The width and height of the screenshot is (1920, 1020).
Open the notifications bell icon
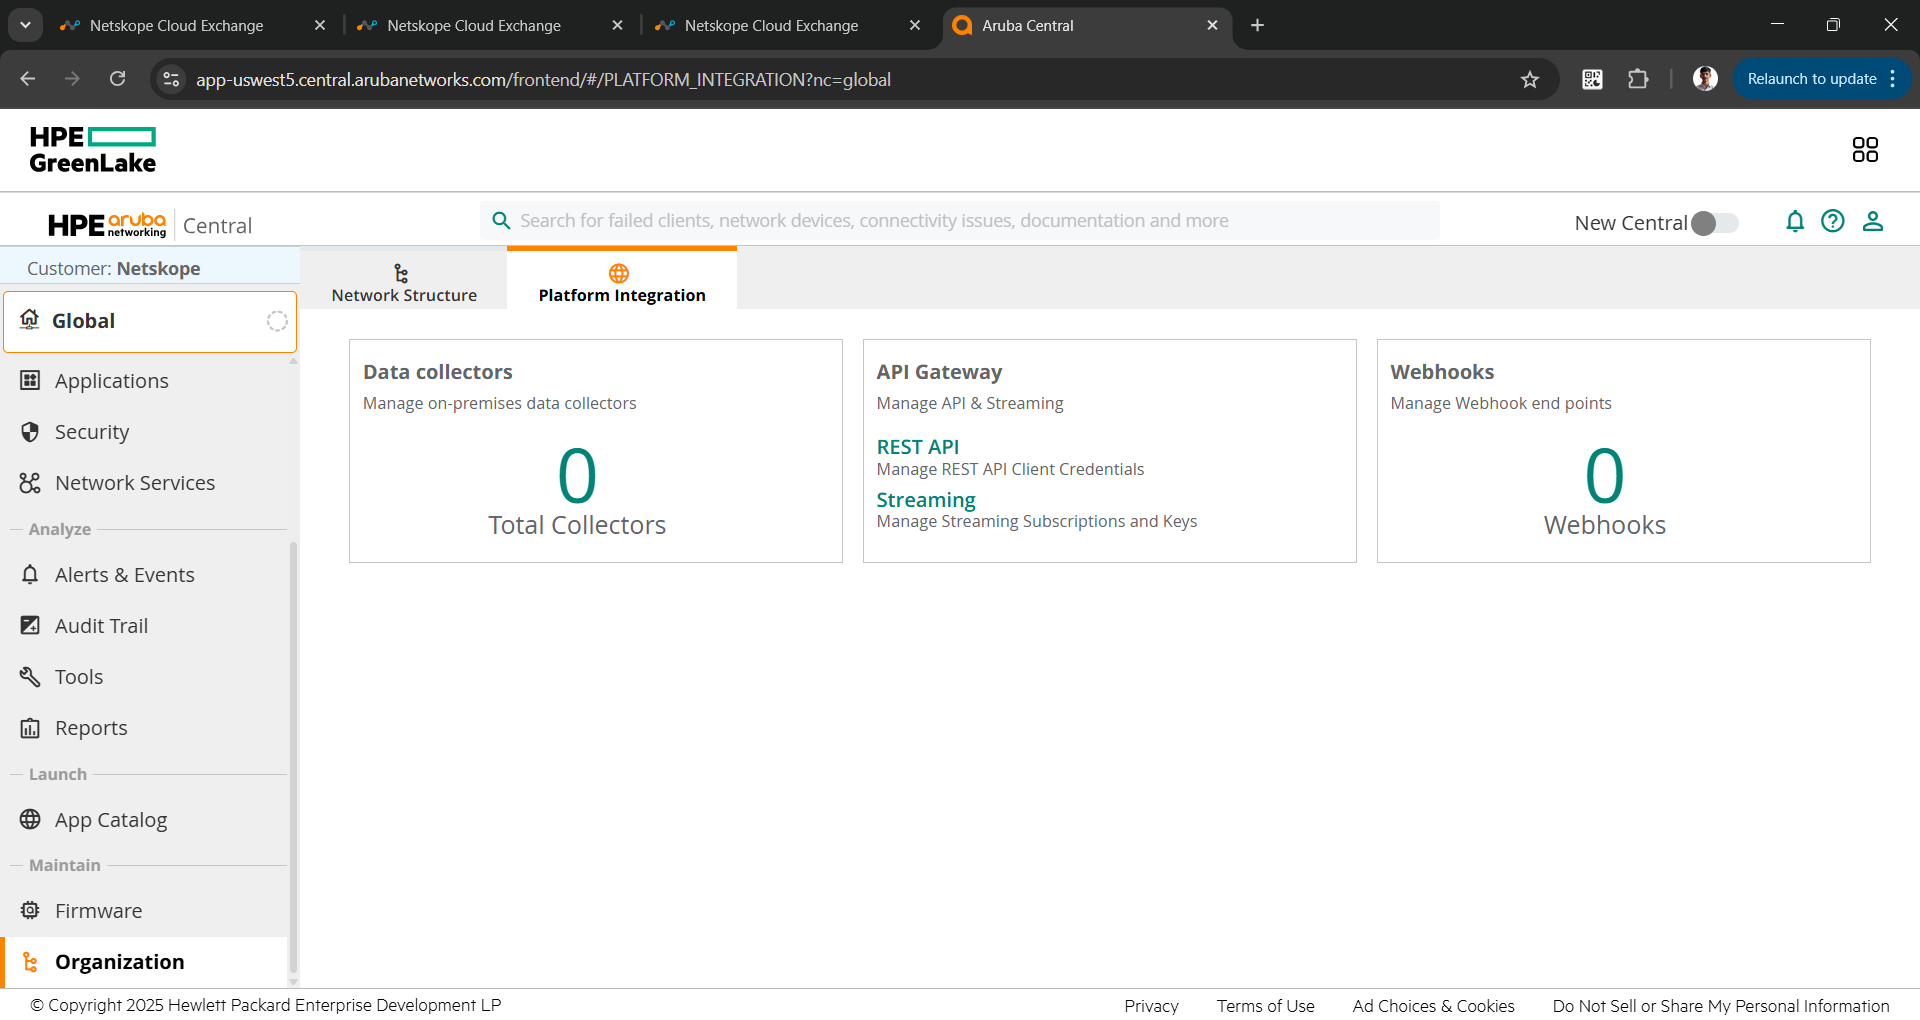click(x=1795, y=221)
